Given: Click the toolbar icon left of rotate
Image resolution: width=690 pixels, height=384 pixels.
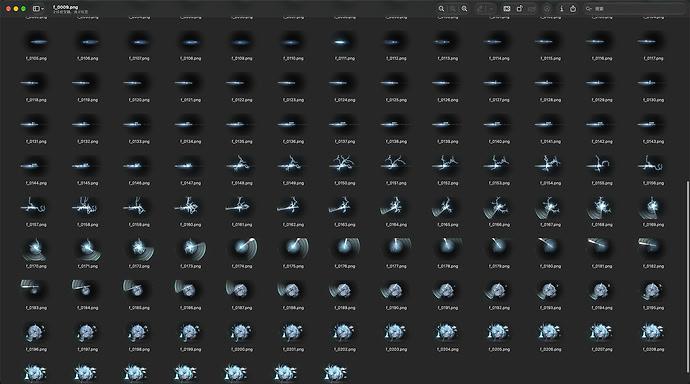Looking at the screenshot, I should (x=507, y=8).
